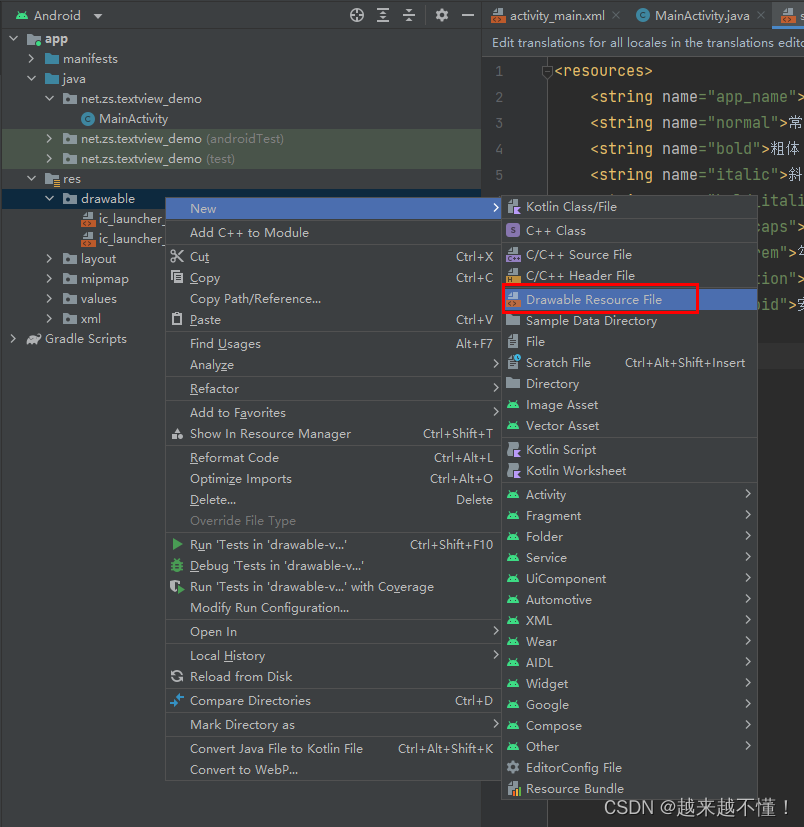Close the activity_main.xml tab
The width and height of the screenshot is (804, 827).
(615, 16)
